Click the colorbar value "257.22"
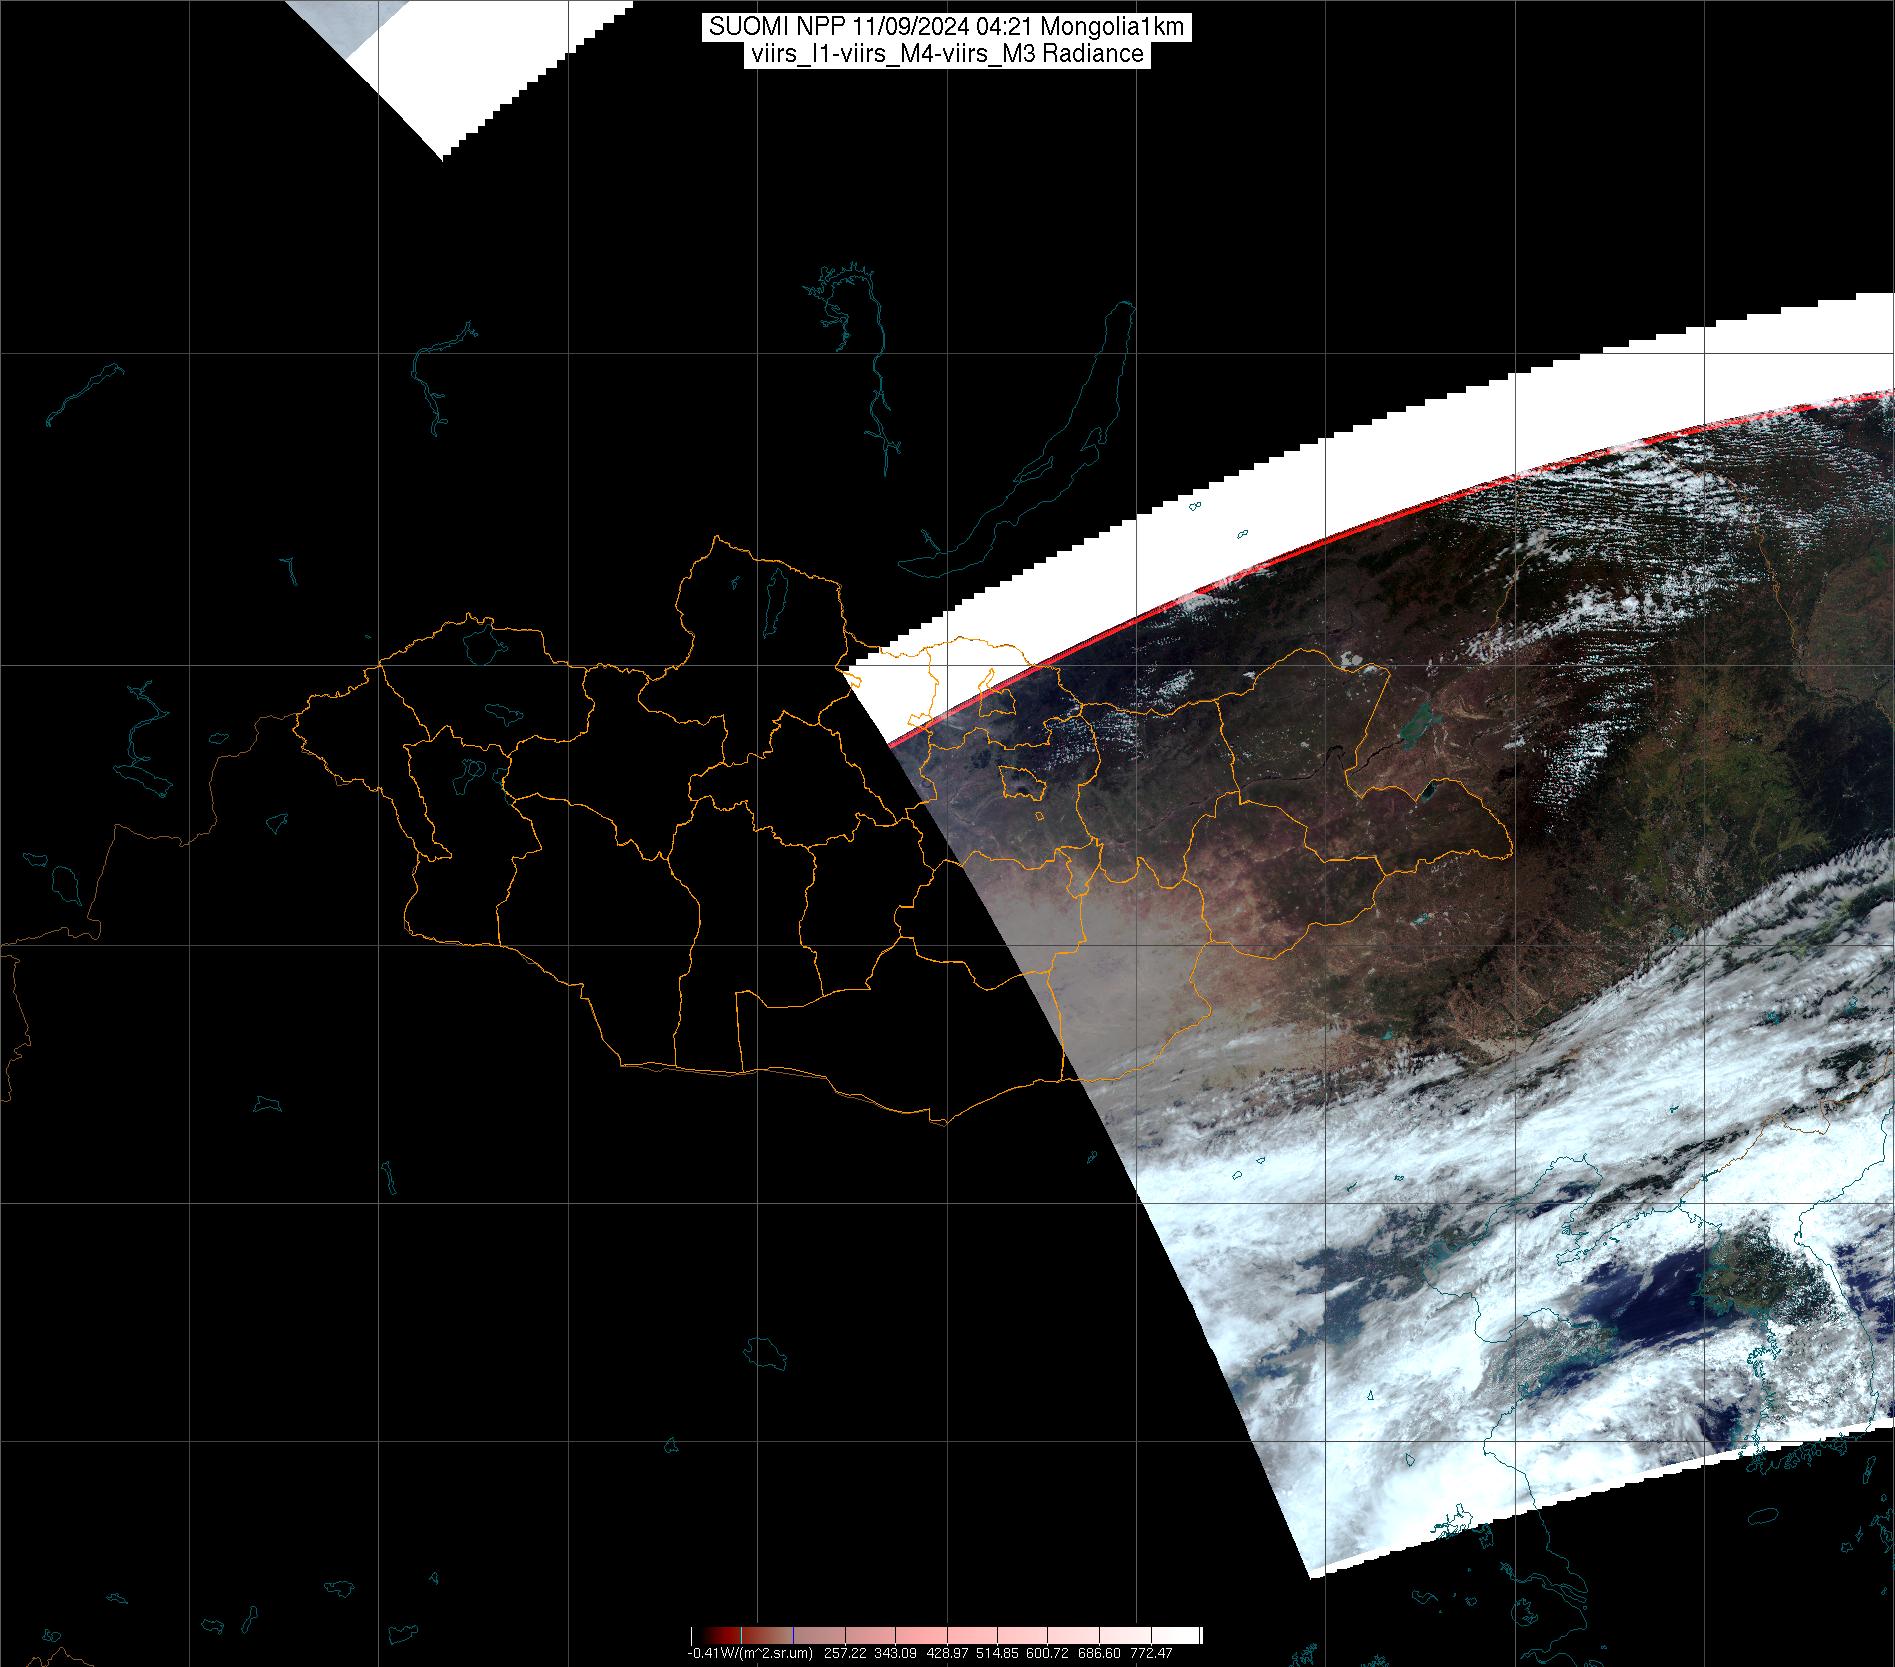 (845, 1653)
